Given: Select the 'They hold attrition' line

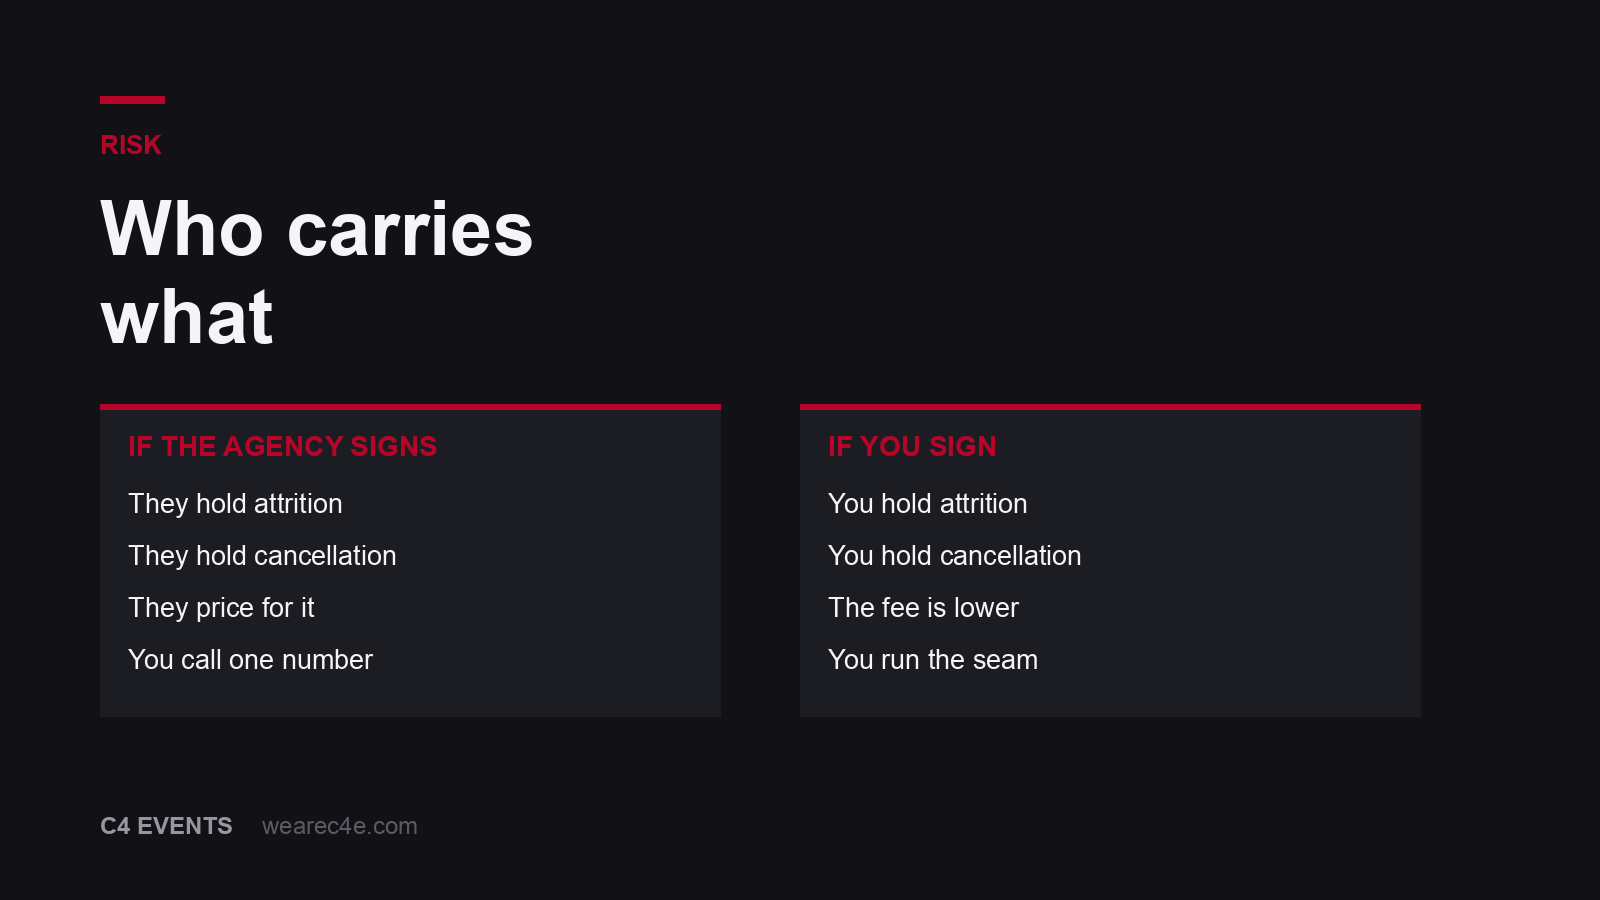Looking at the screenshot, I should pyautogui.click(x=235, y=504).
